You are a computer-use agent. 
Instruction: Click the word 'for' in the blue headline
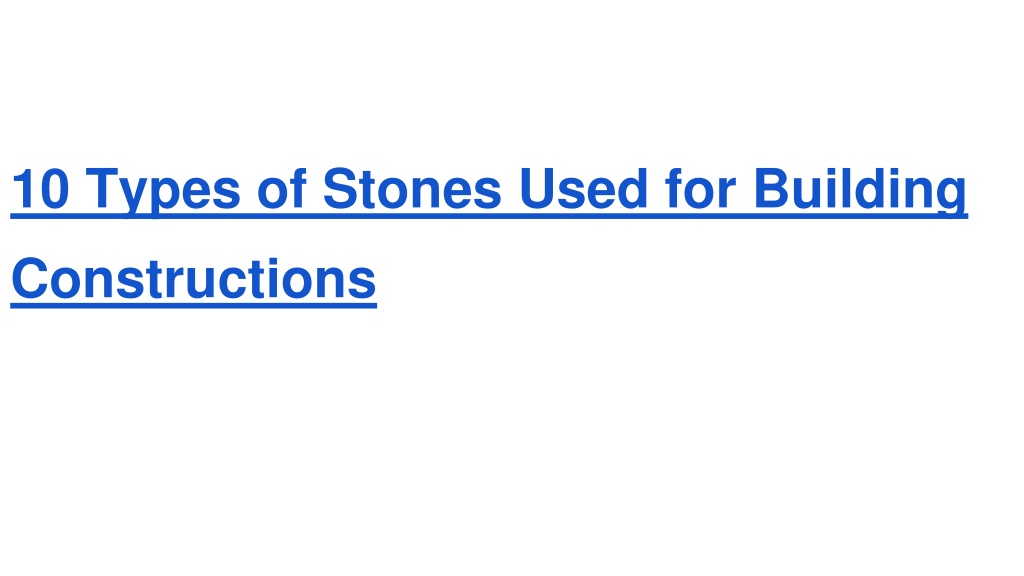click(x=700, y=189)
